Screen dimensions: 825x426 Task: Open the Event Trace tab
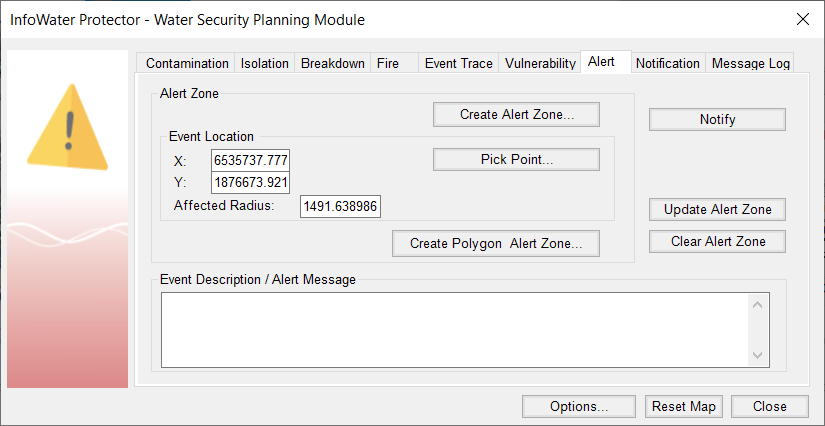[458, 63]
